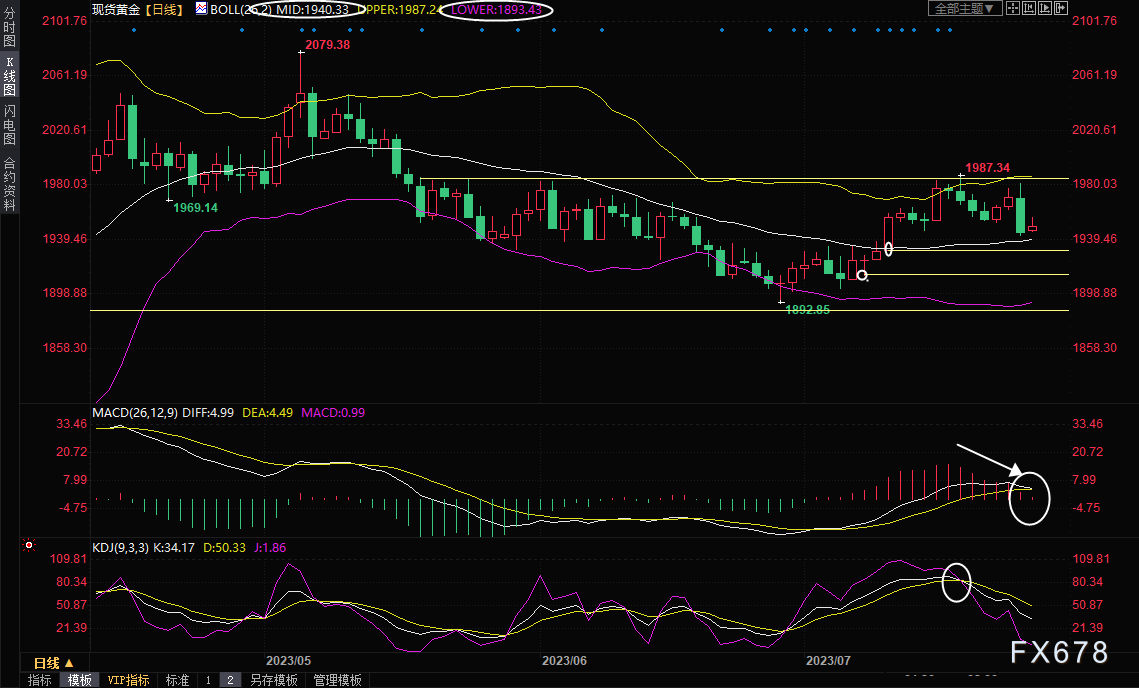Click the DIFF:4.99 value
1139x688 pixels.
208,413
